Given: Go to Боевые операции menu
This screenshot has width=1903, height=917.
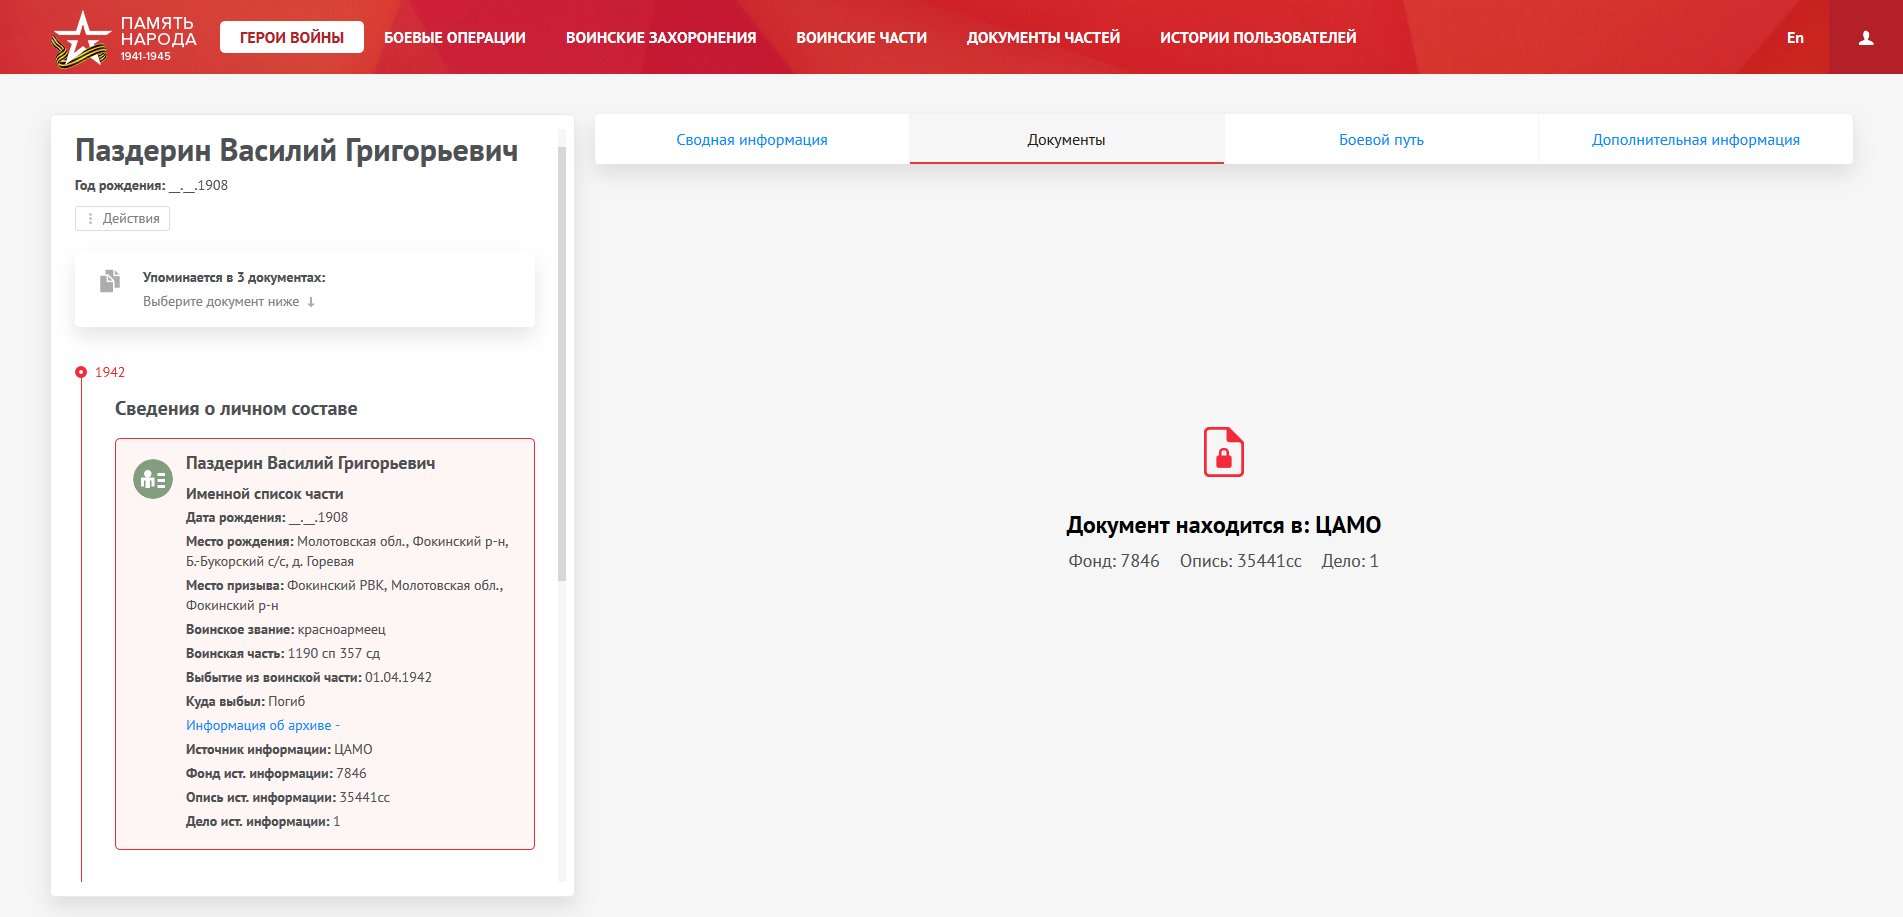Looking at the screenshot, I should (x=454, y=38).
